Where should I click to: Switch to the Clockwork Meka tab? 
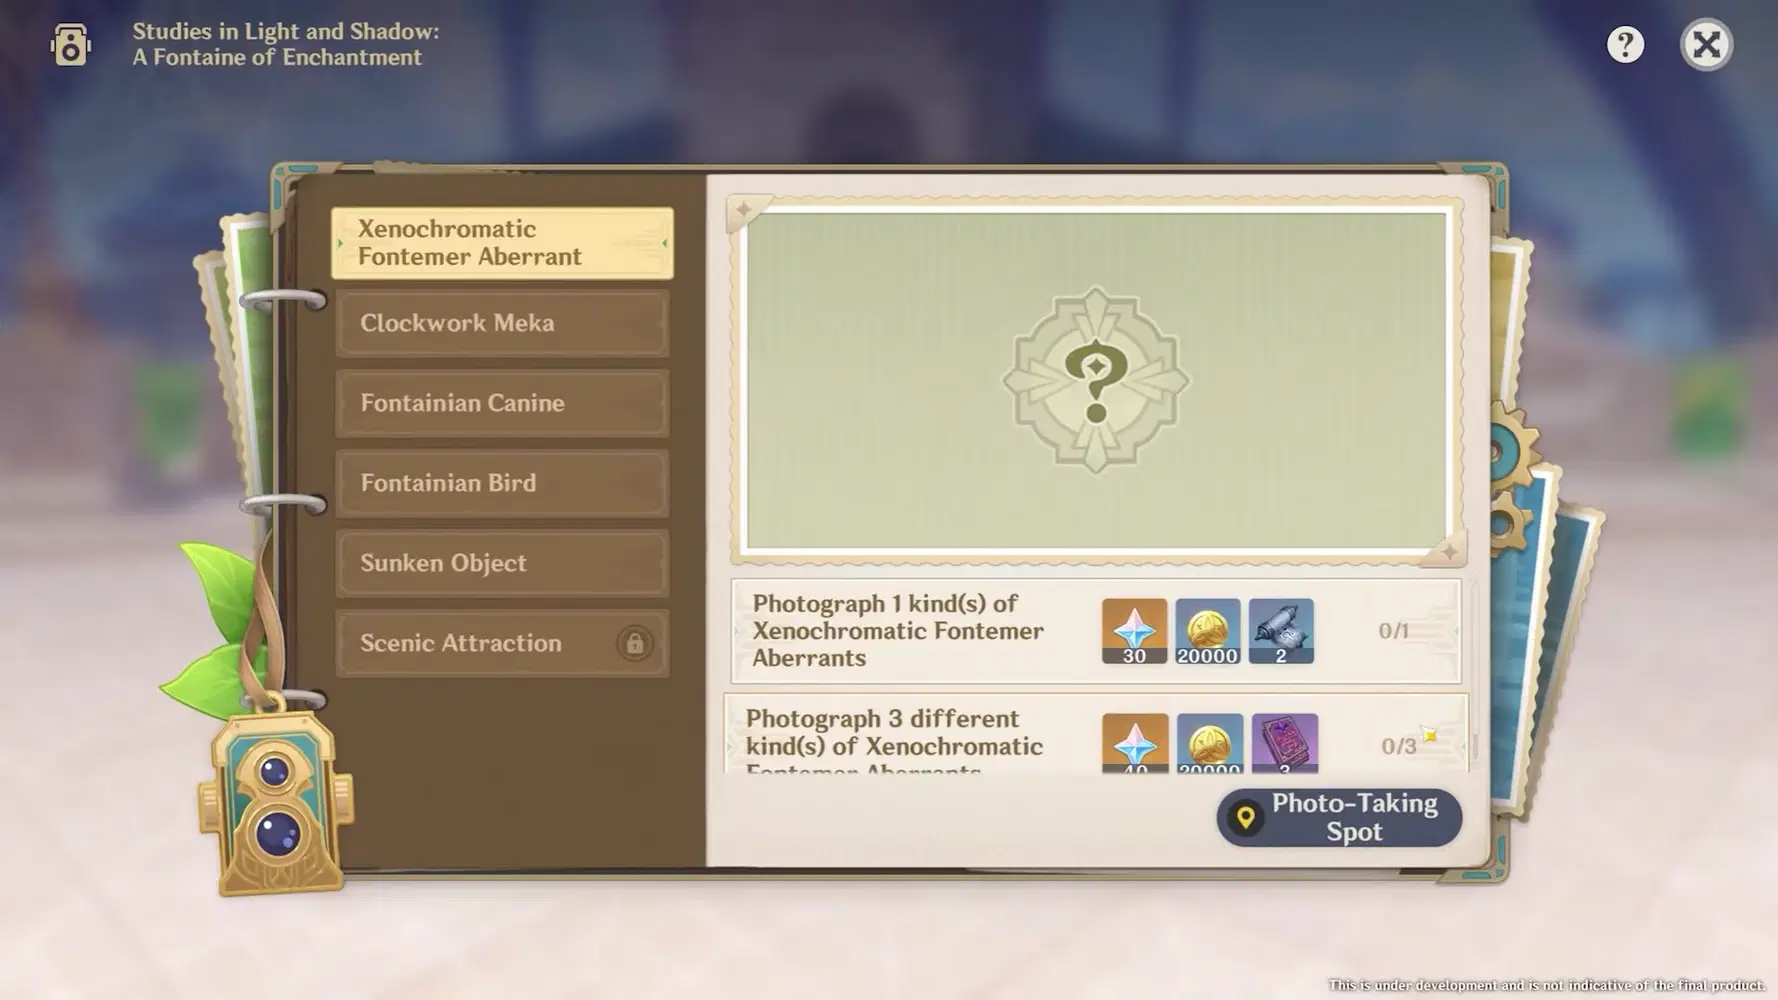(502, 323)
